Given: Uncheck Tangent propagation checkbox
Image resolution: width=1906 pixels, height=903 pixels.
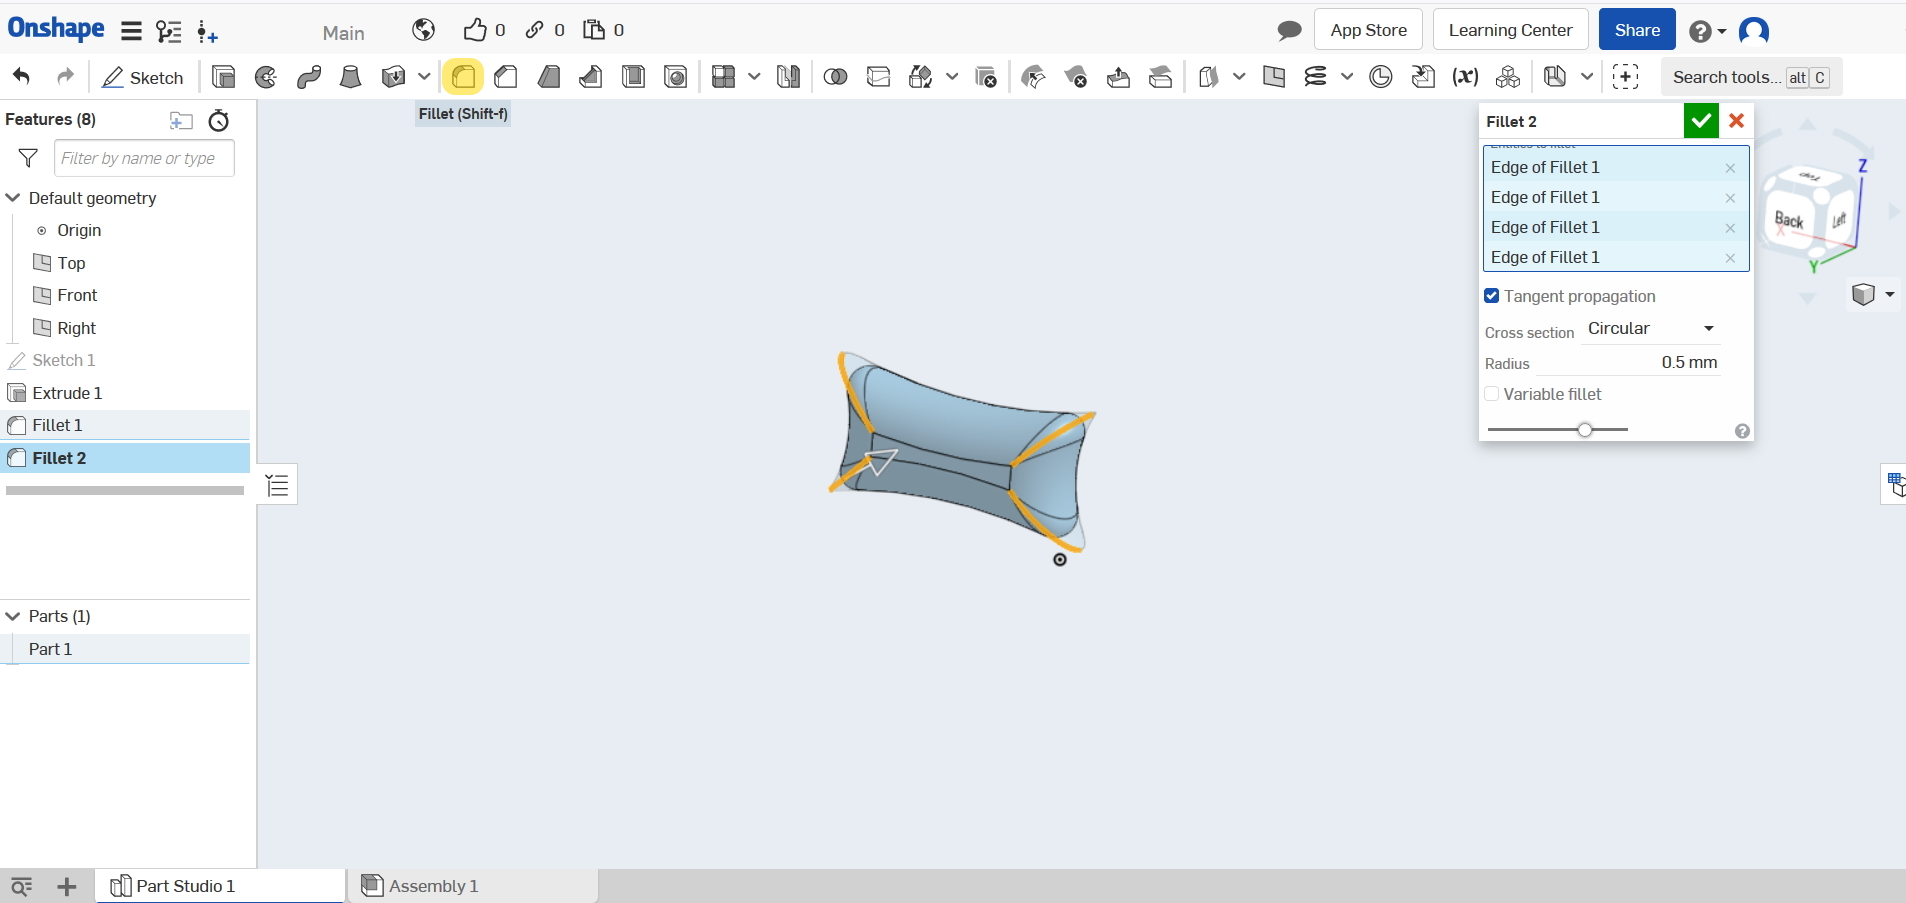Looking at the screenshot, I should 1492,296.
